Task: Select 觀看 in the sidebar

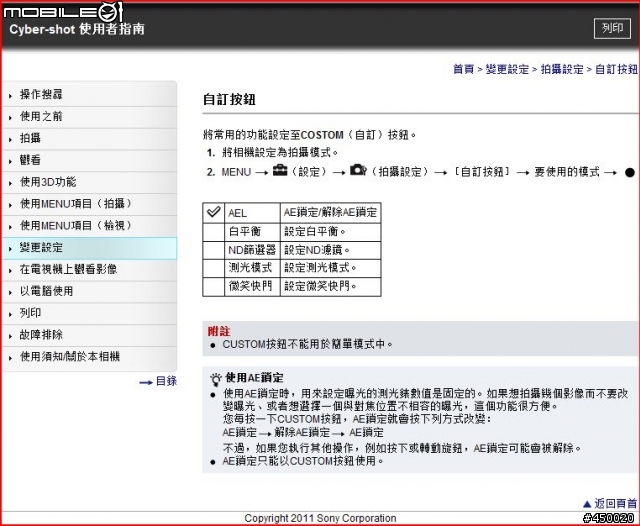Action: [90, 160]
